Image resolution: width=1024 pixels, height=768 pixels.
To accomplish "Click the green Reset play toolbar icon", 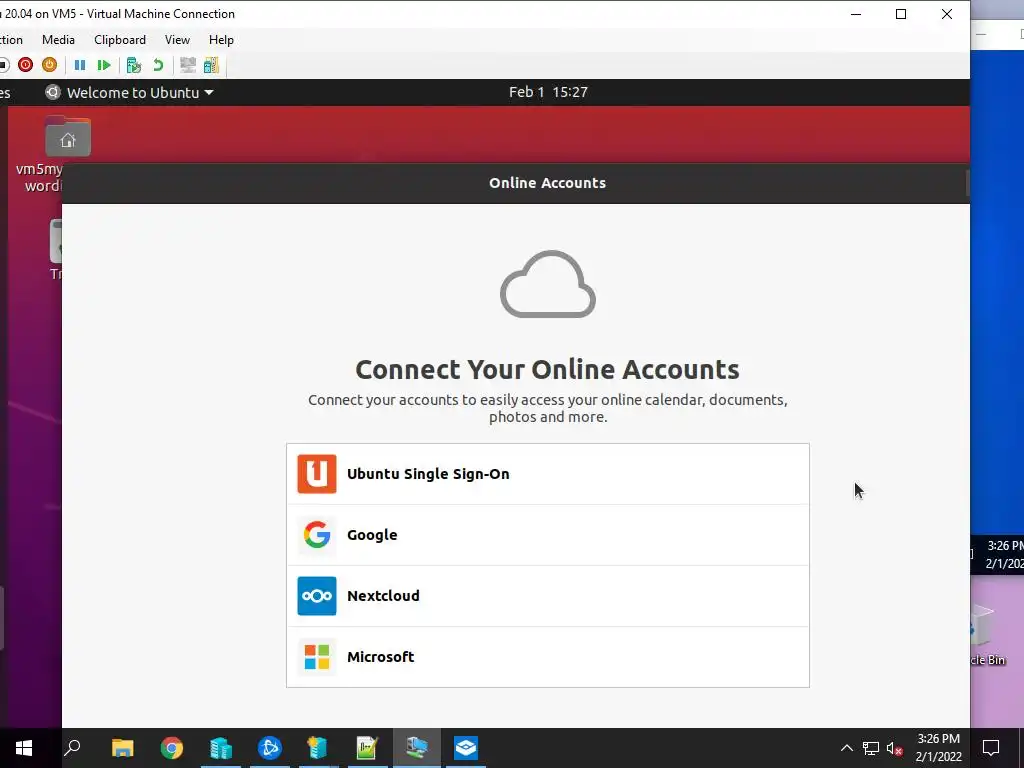I will click(x=104, y=65).
